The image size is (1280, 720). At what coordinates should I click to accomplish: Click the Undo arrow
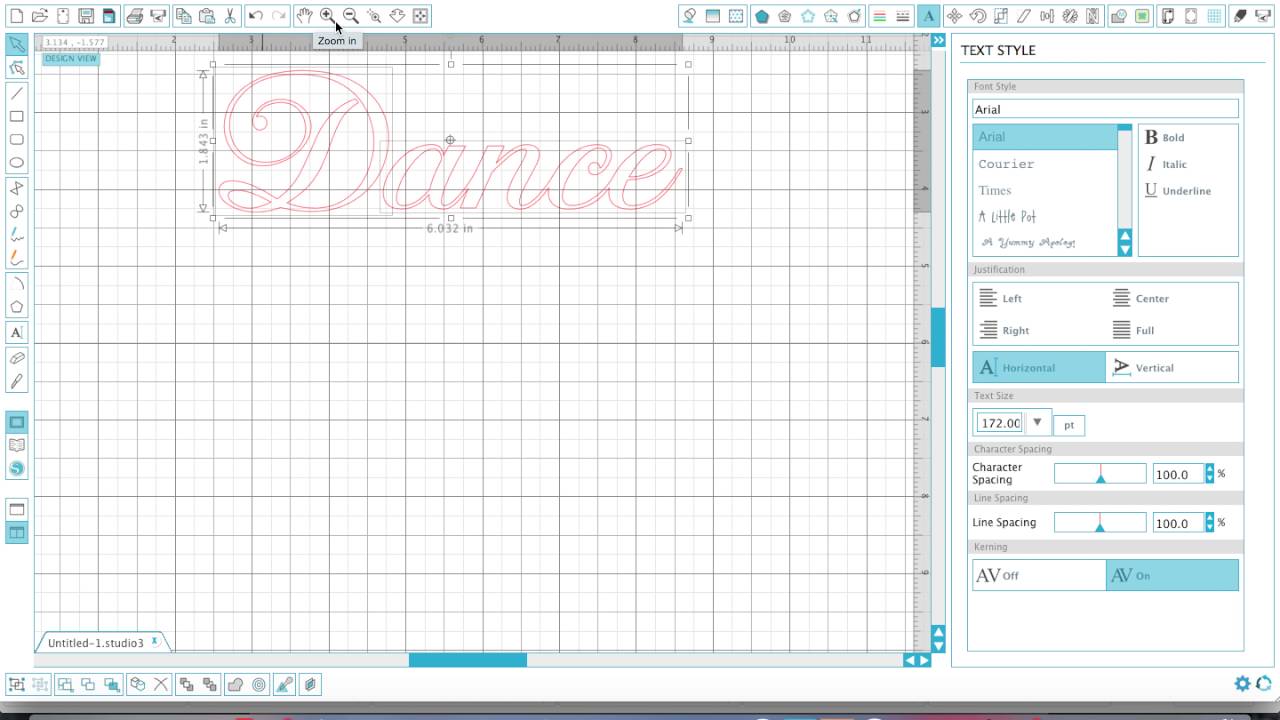point(255,16)
